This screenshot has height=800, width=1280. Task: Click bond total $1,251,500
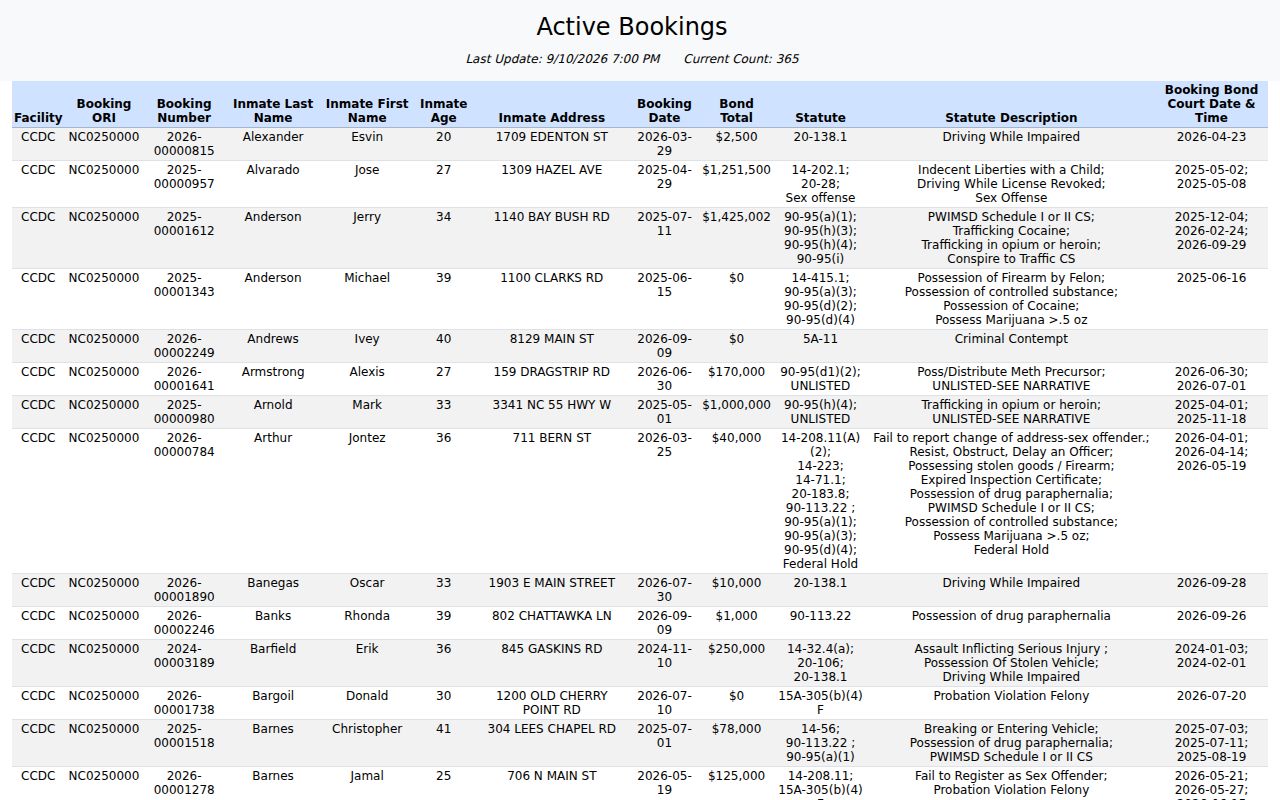736,170
